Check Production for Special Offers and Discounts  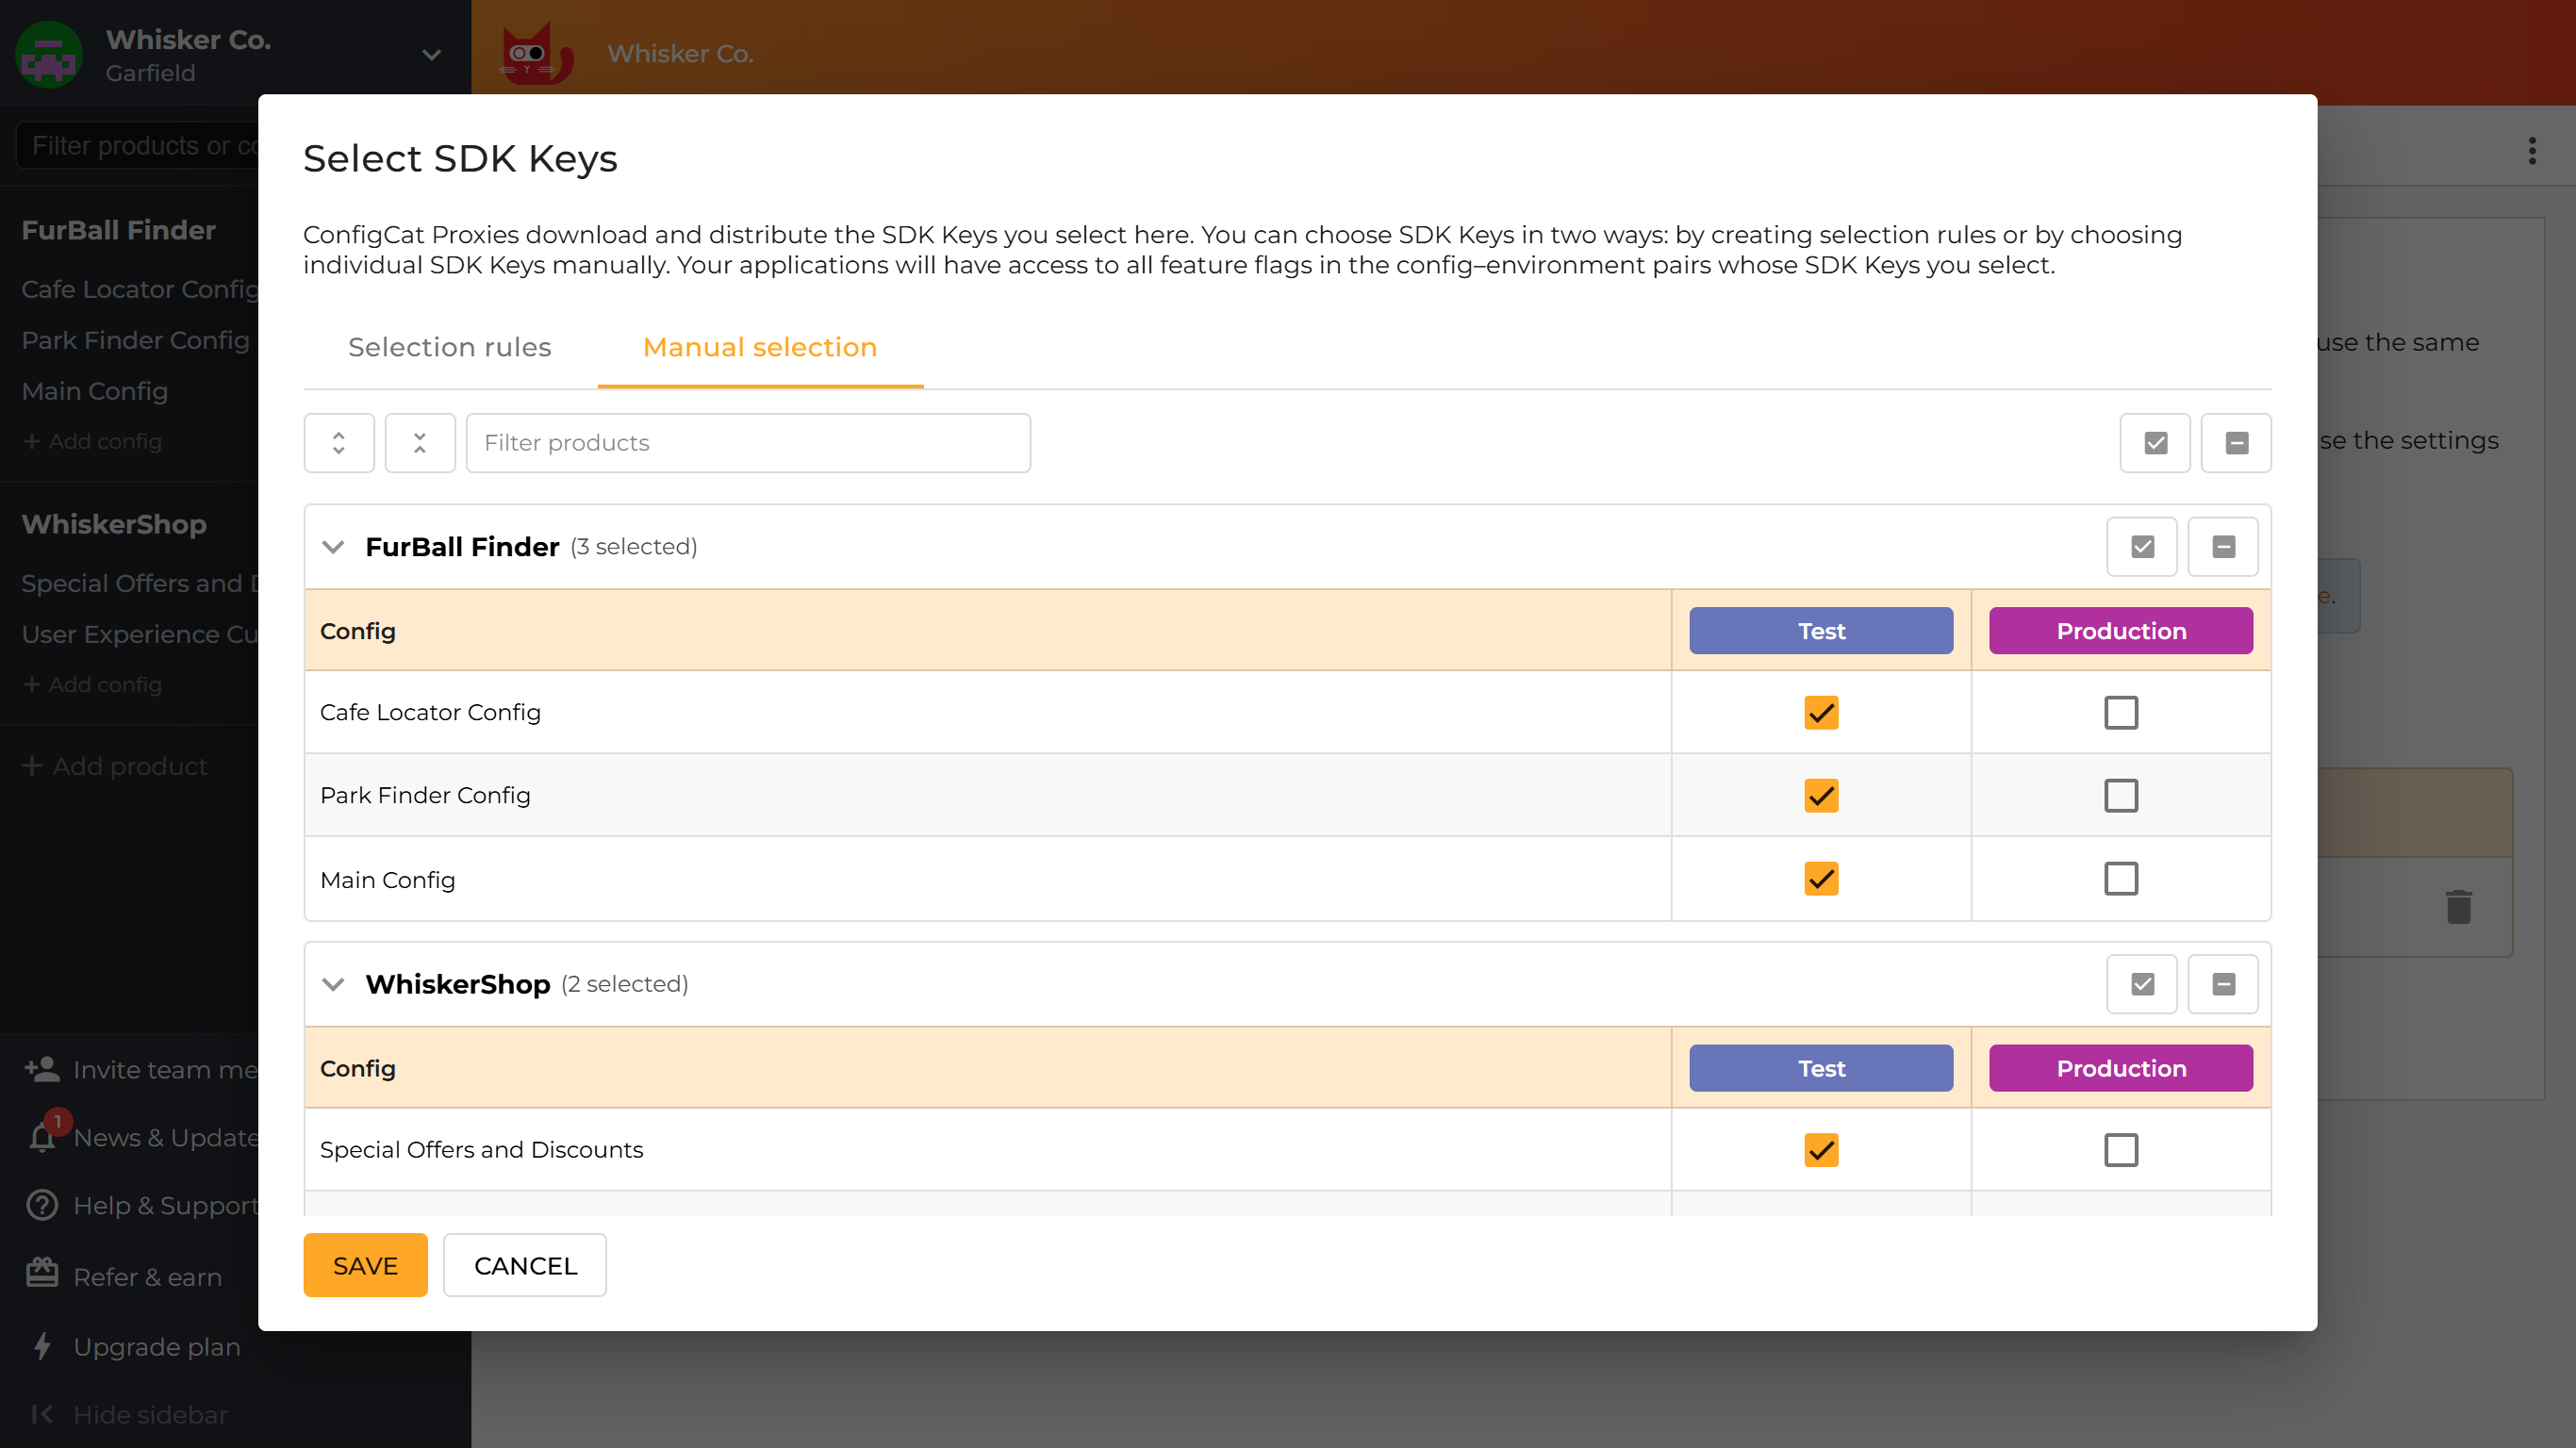pyautogui.click(x=2121, y=1150)
